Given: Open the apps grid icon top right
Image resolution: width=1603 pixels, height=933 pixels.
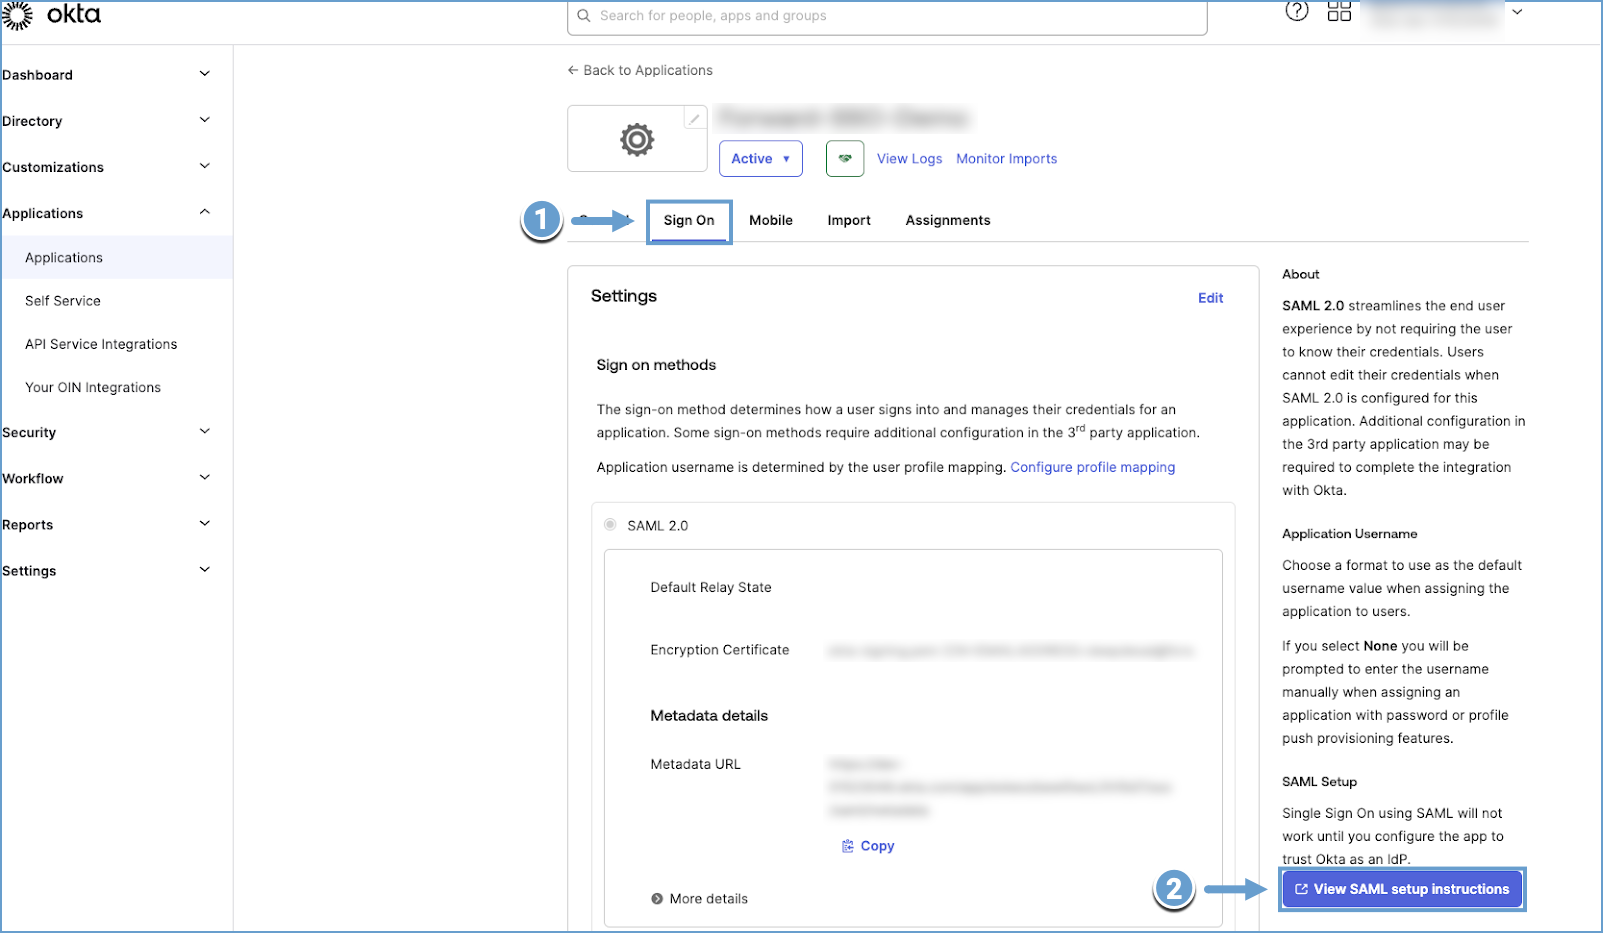Looking at the screenshot, I should point(1338,12).
